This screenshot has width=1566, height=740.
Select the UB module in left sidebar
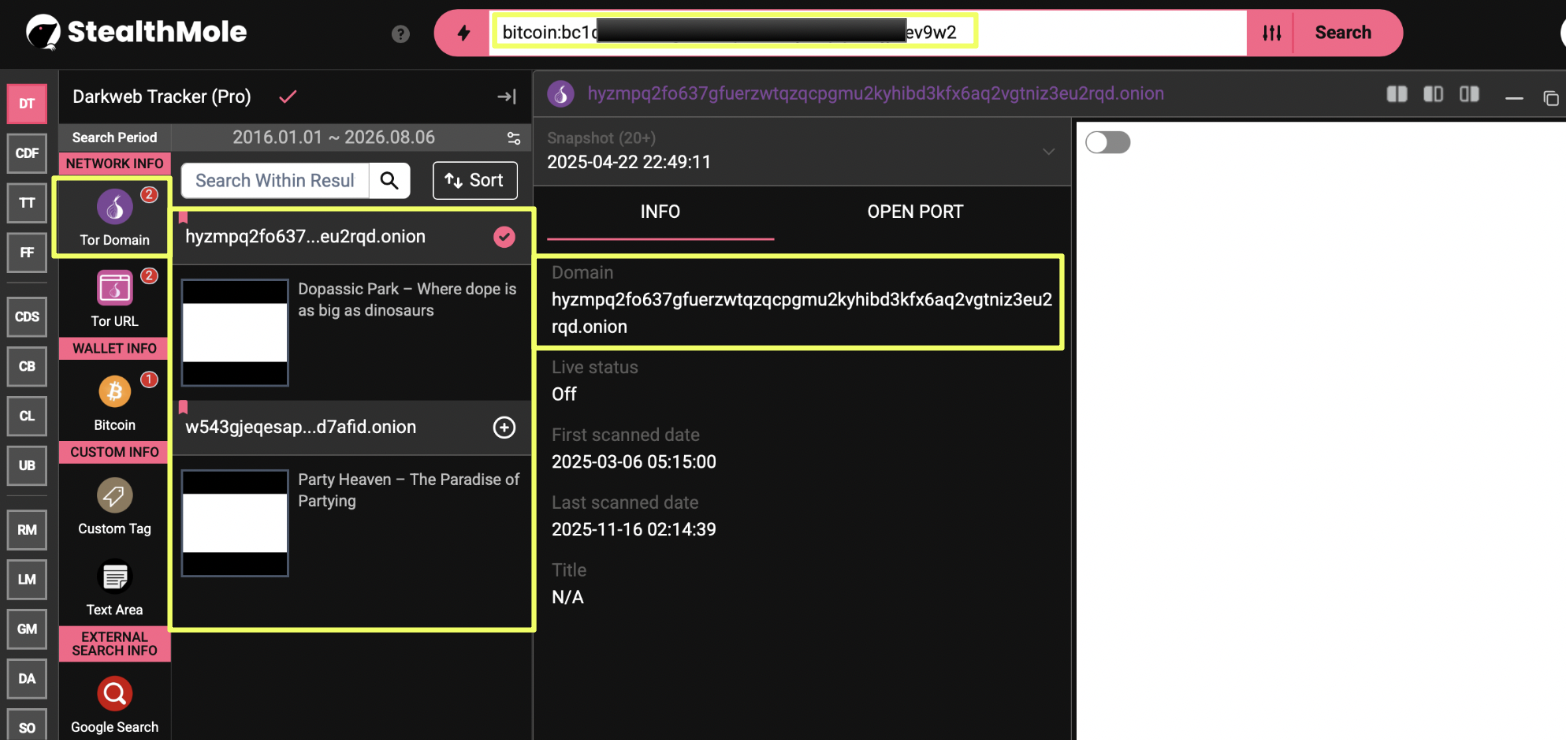point(27,465)
